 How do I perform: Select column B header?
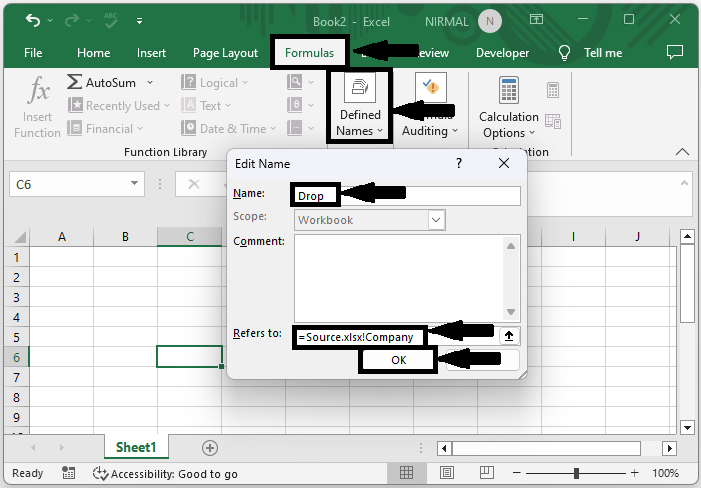click(x=125, y=237)
